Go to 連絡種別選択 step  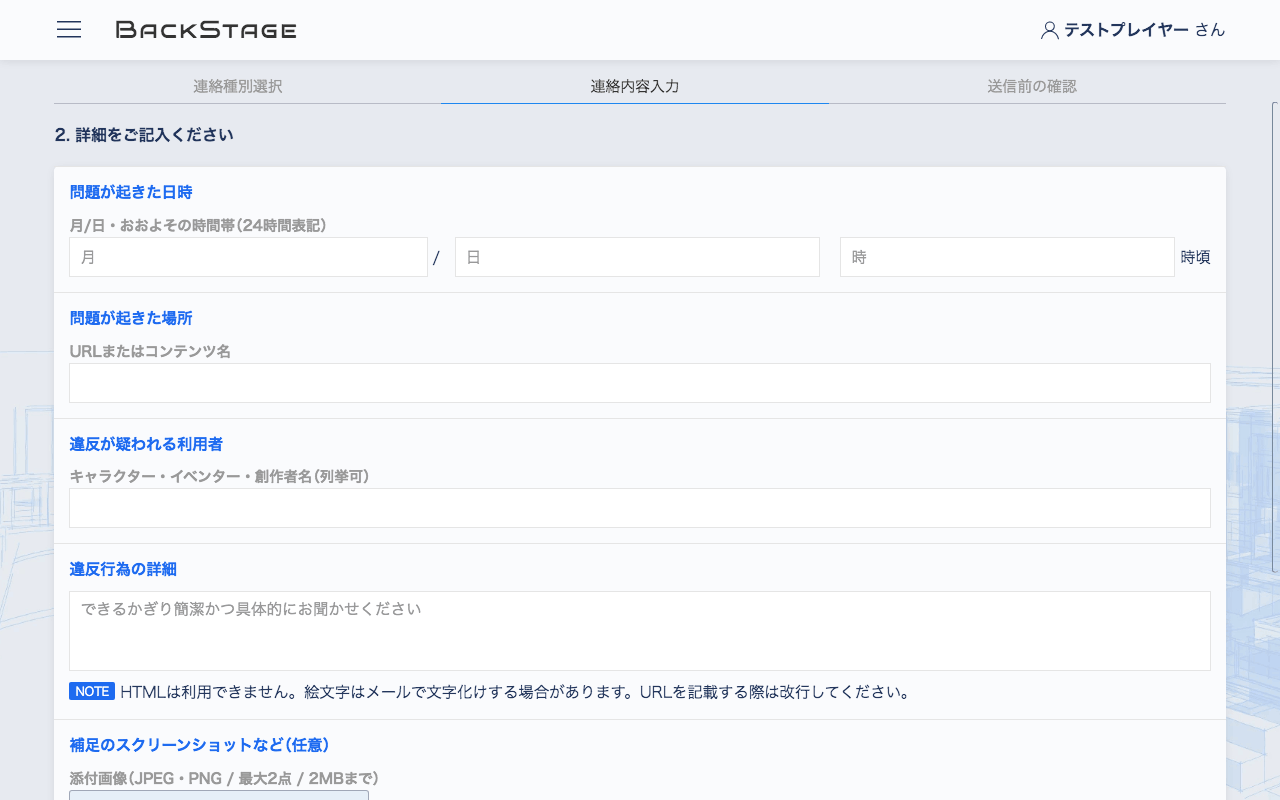(x=238, y=86)
